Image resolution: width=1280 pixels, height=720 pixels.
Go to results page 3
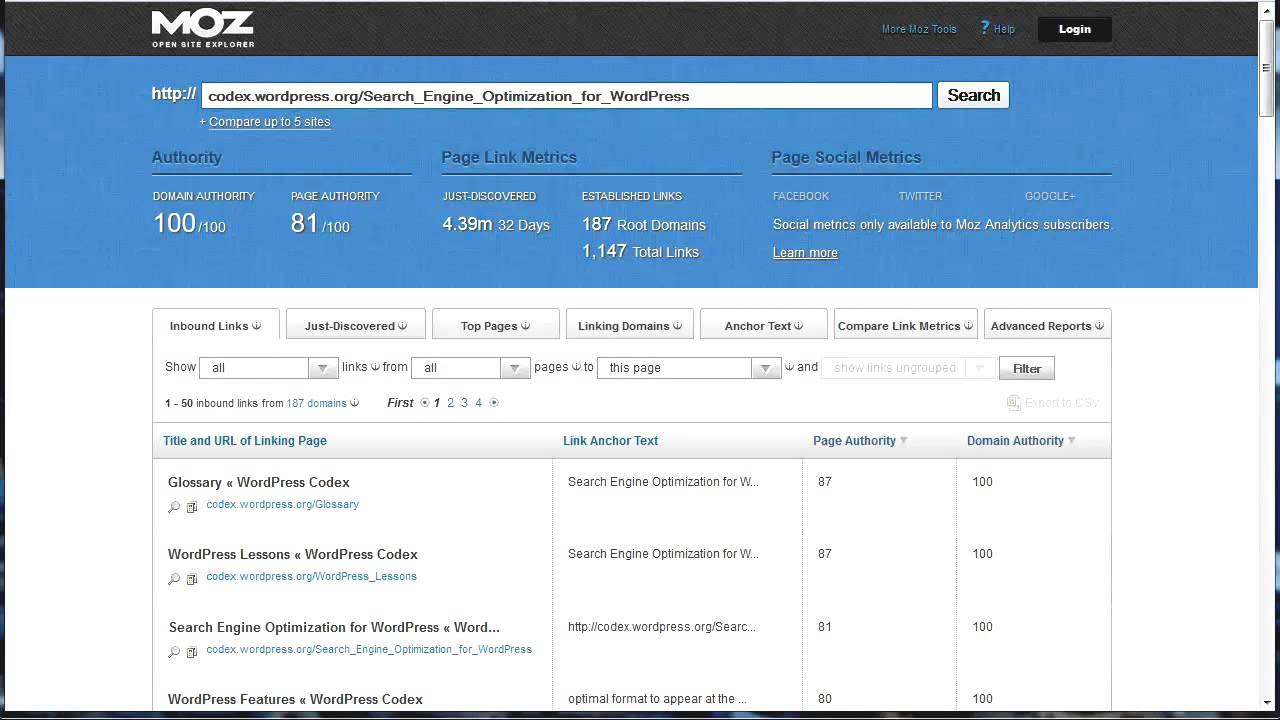point(464,403)
